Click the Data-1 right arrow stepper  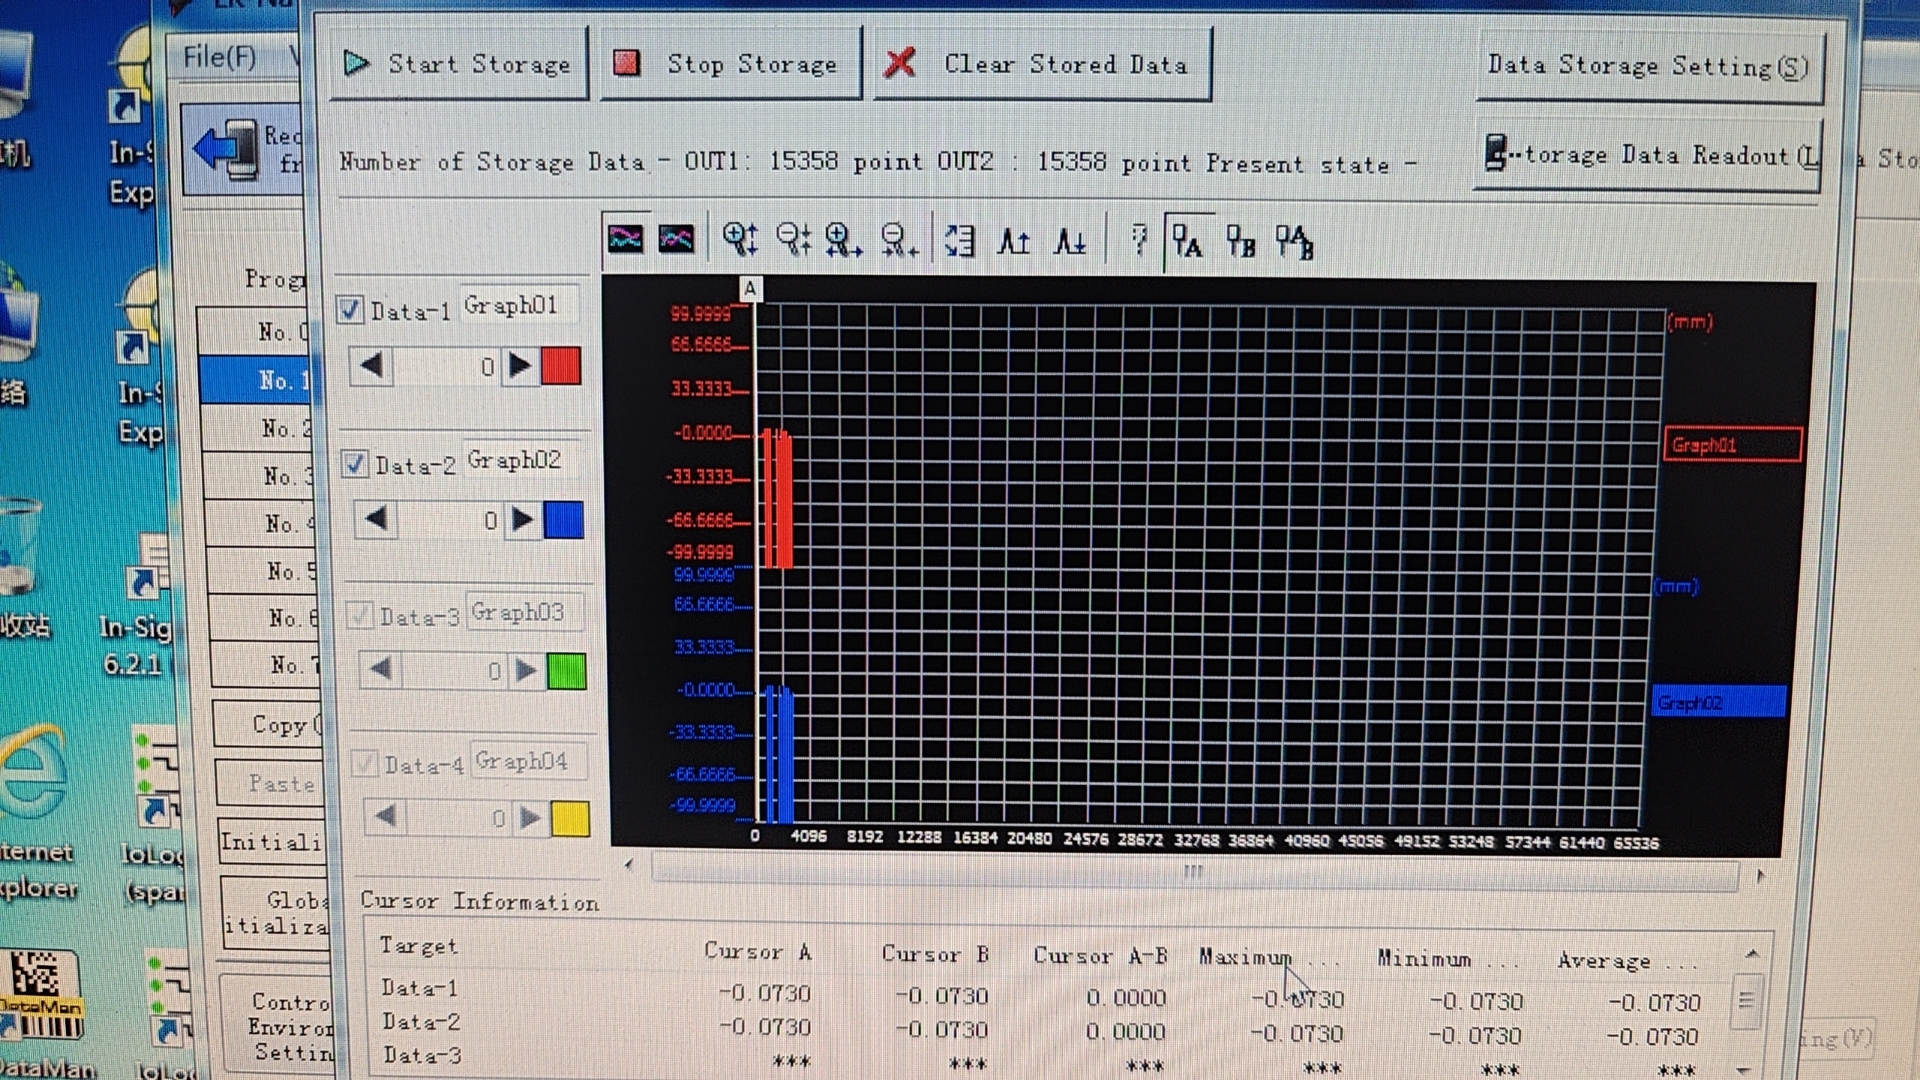click(519, 366)
